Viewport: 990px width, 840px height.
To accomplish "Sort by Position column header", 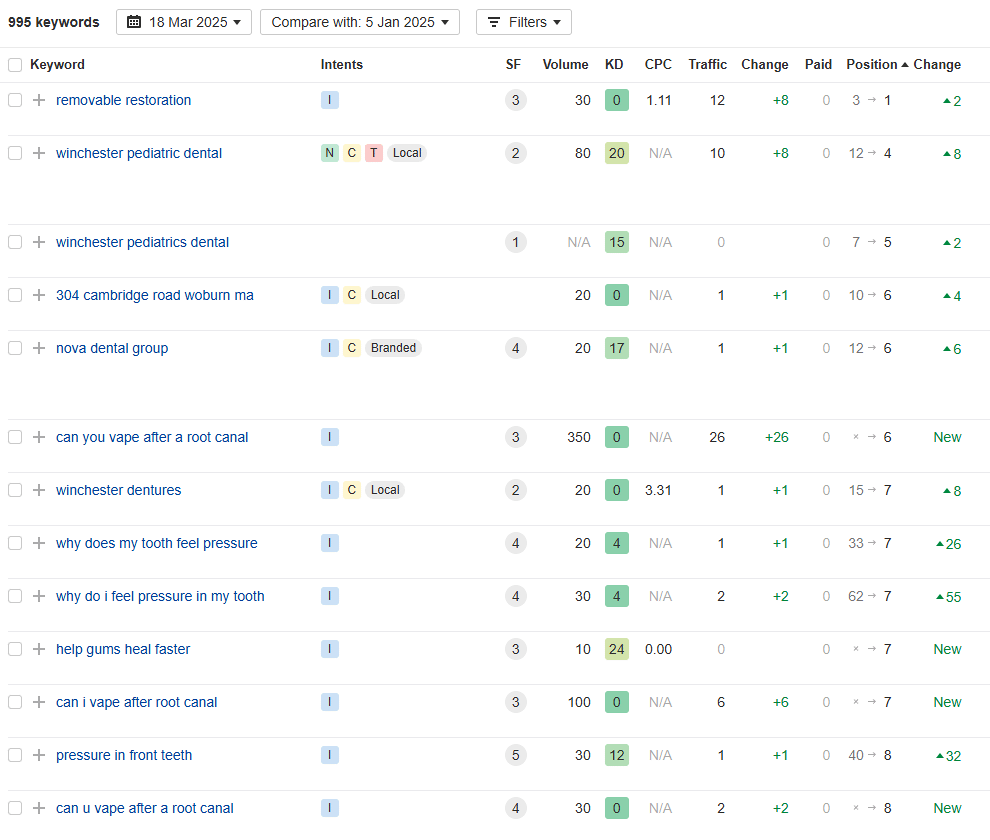I will coord(872,64).
